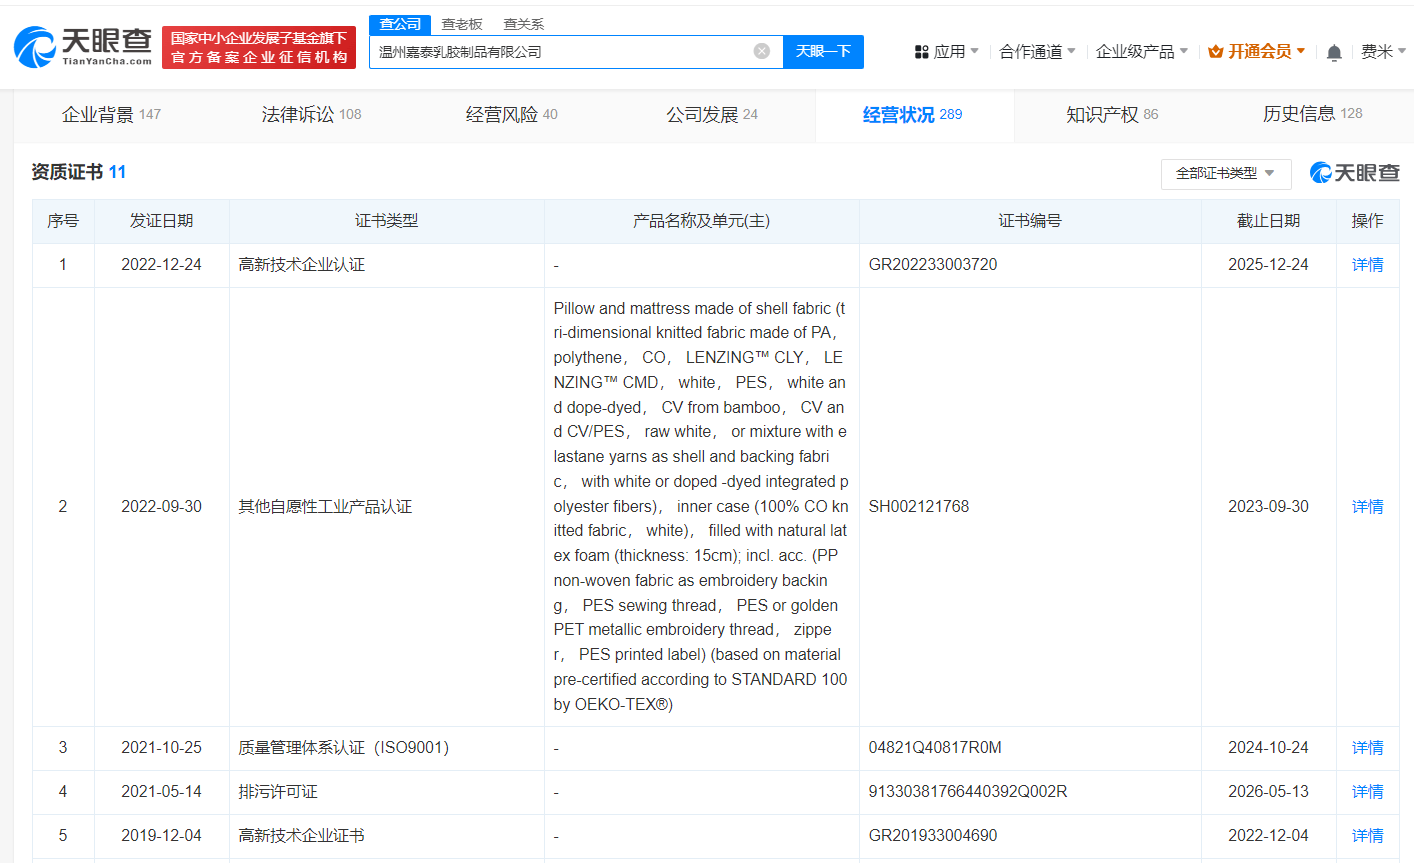Switch to the 知识产权 tab
This screenshot has height=863, width=1414.
[1112, 115]
